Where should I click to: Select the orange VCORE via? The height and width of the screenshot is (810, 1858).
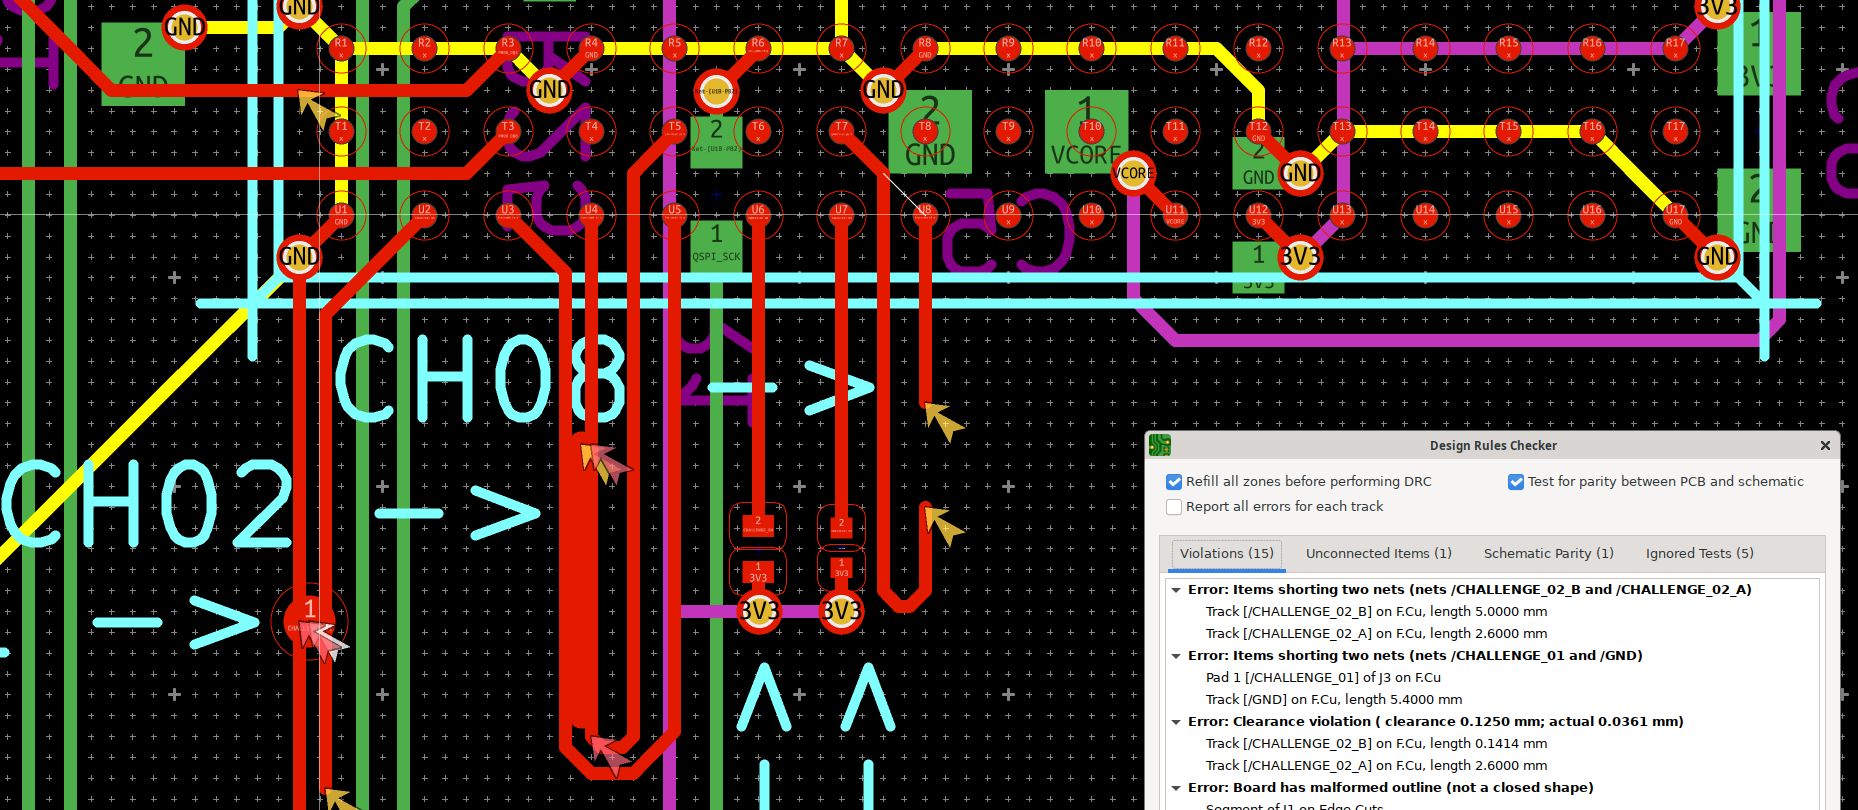tap(1133, 173)
